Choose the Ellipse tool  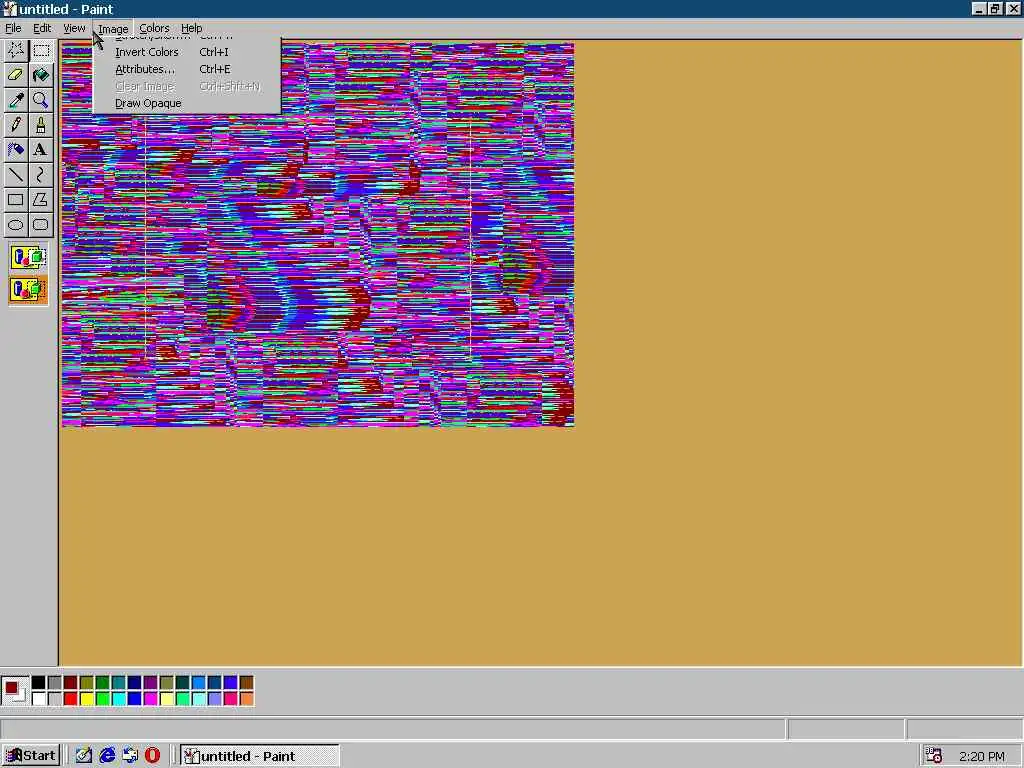click(x=16, y=225)
